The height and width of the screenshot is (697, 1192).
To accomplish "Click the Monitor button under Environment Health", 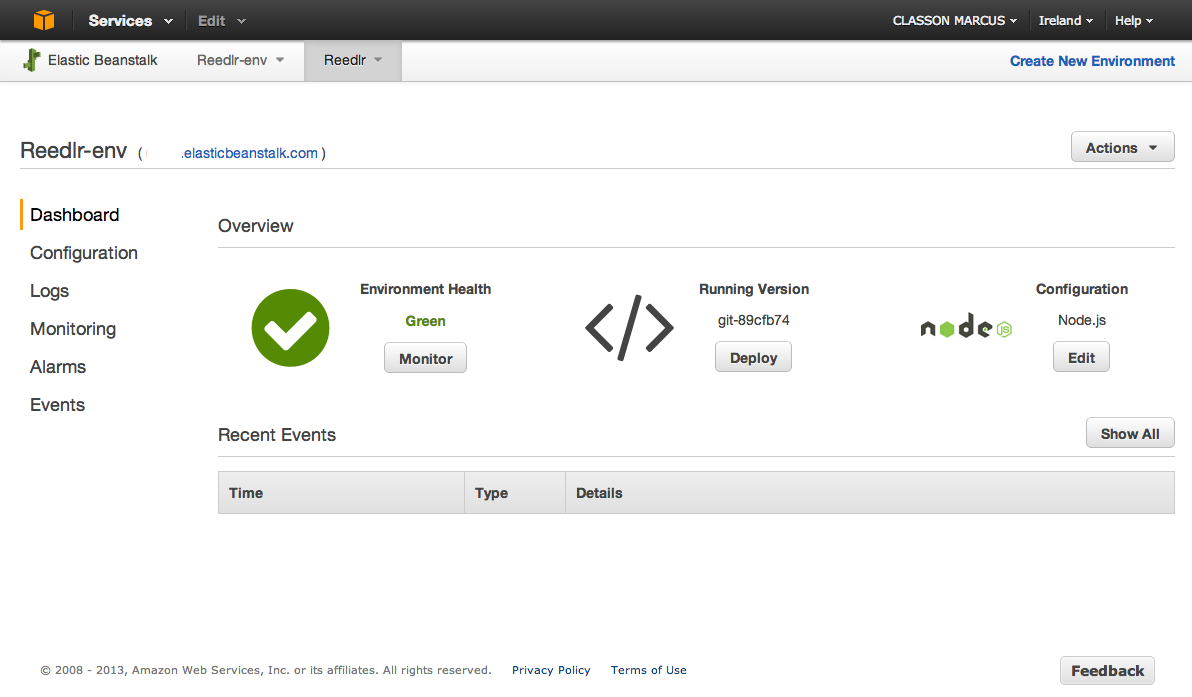I will tap(425, 358).
